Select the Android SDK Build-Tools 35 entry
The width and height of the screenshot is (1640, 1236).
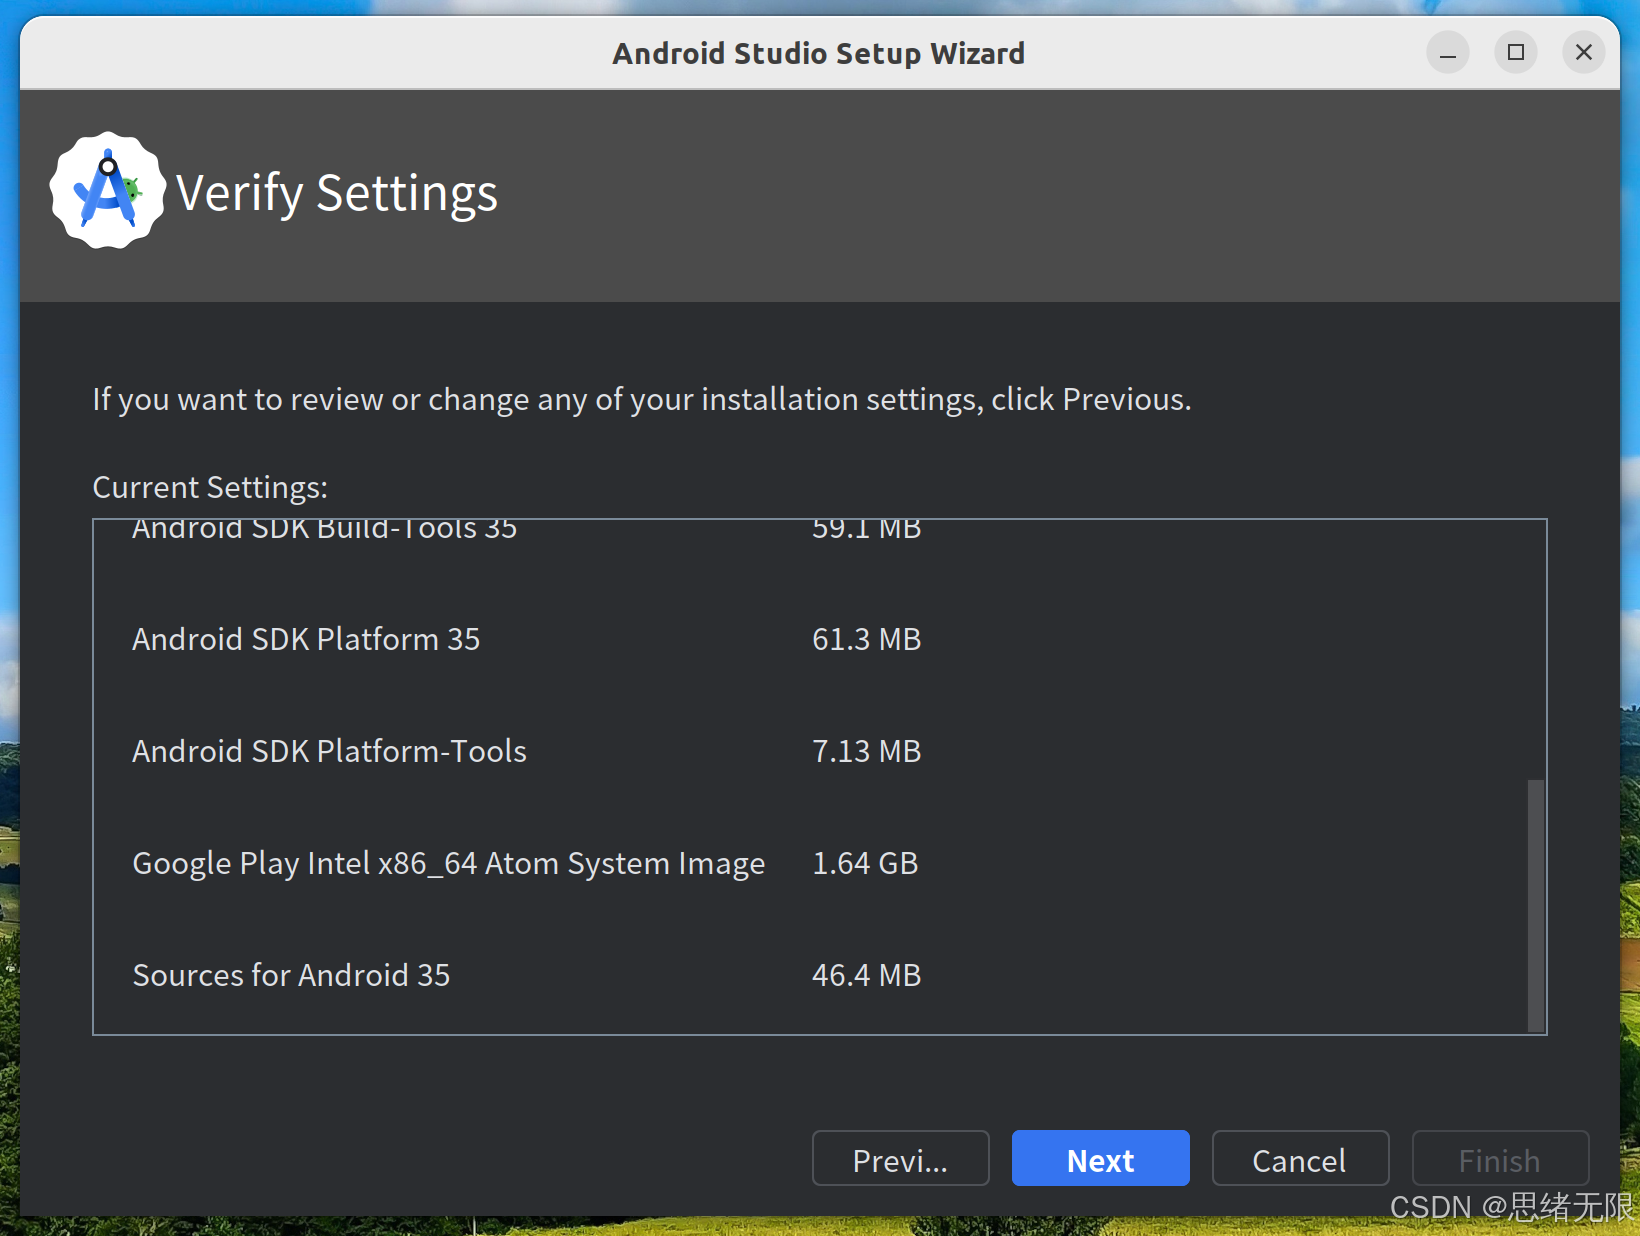324,530
